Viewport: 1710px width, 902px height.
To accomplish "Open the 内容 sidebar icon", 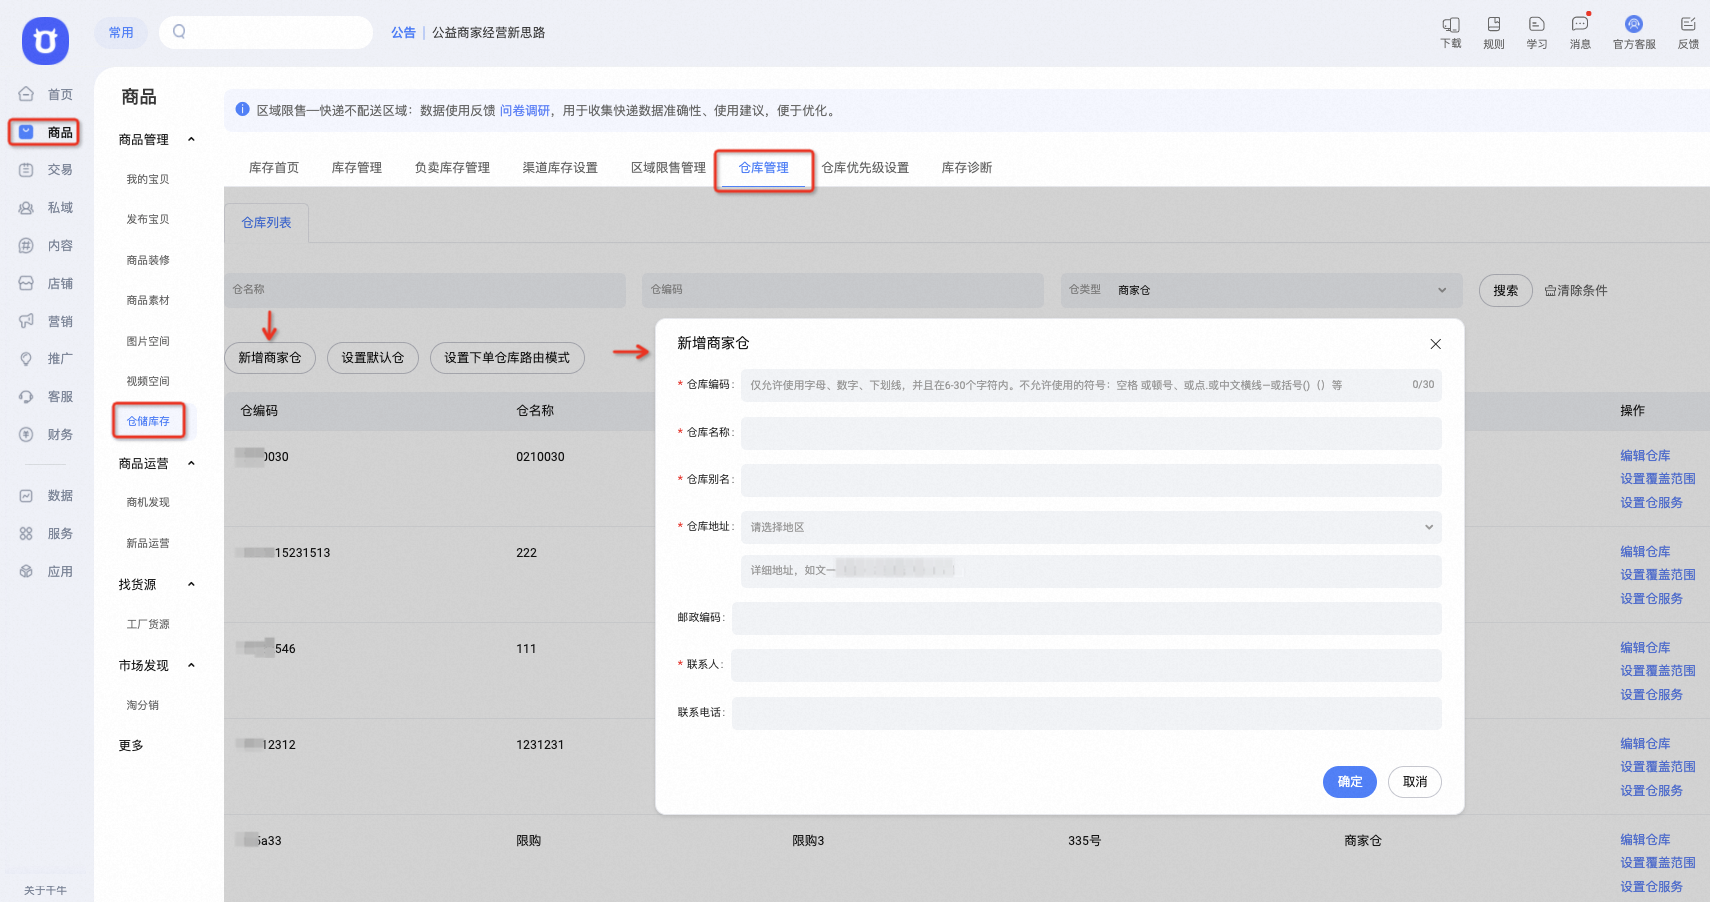I will tap(26, 245).
